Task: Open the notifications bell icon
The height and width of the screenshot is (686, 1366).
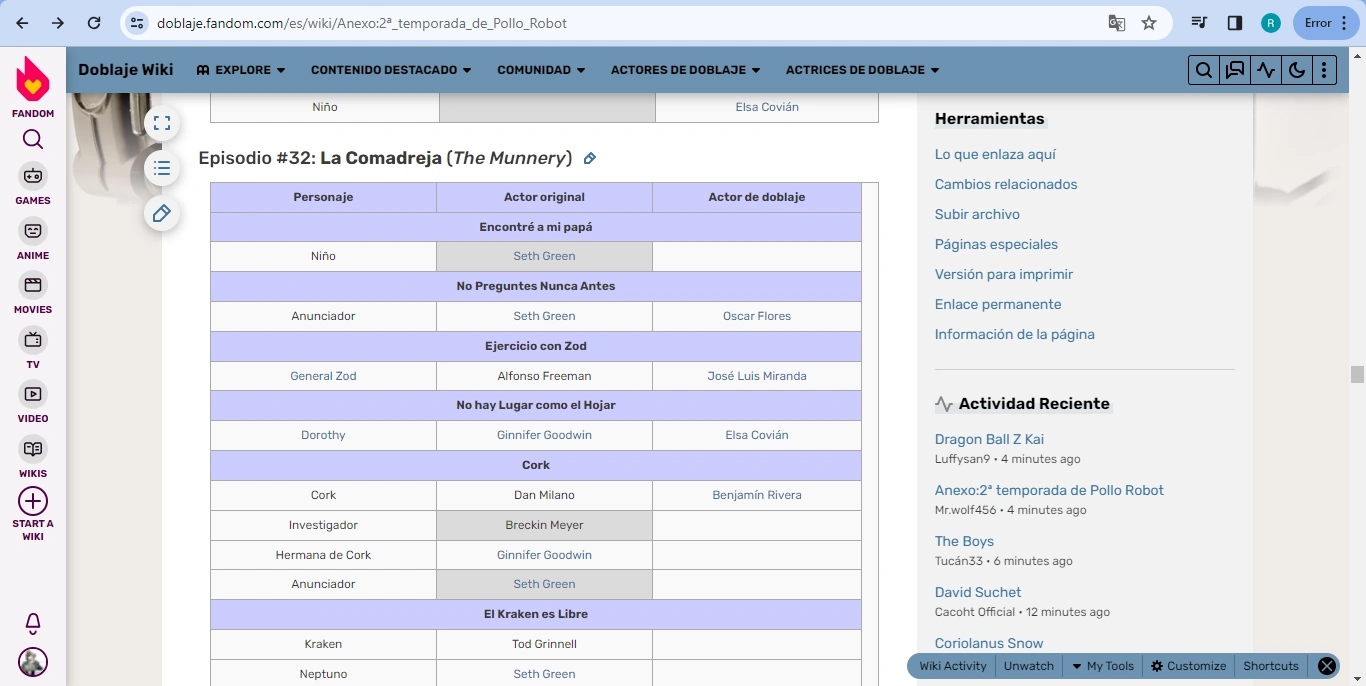Action: (x=33, y=624)
